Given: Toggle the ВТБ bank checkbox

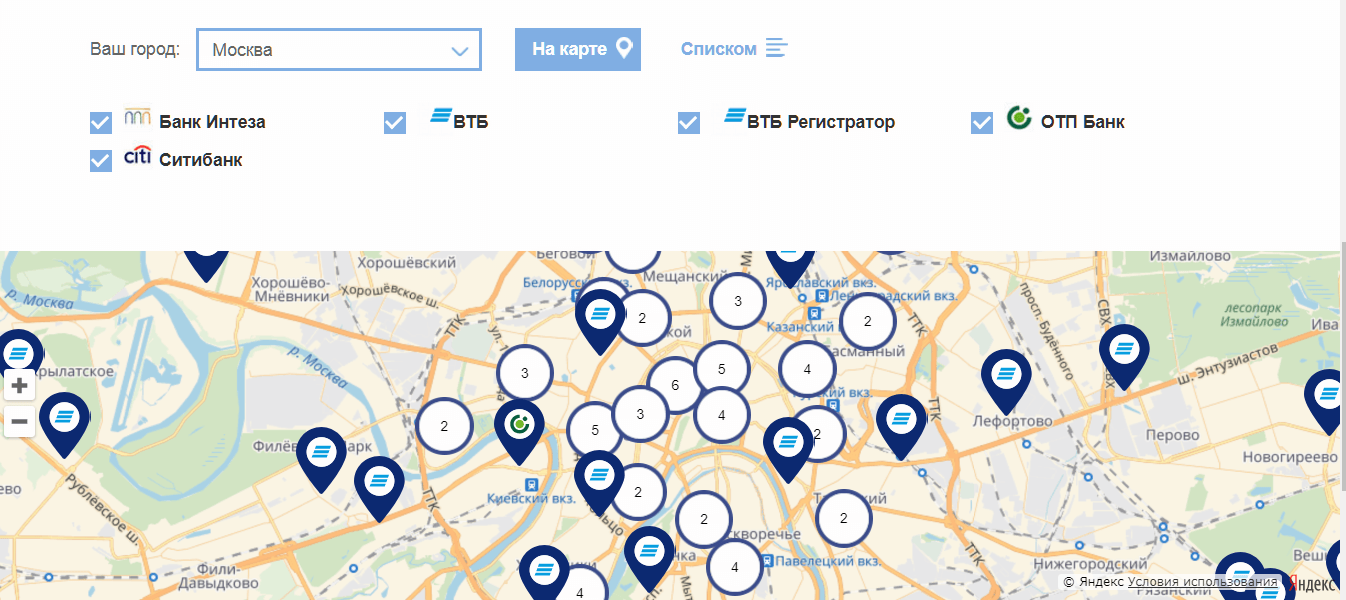Looking at the screenshot, I should [395, 123].
